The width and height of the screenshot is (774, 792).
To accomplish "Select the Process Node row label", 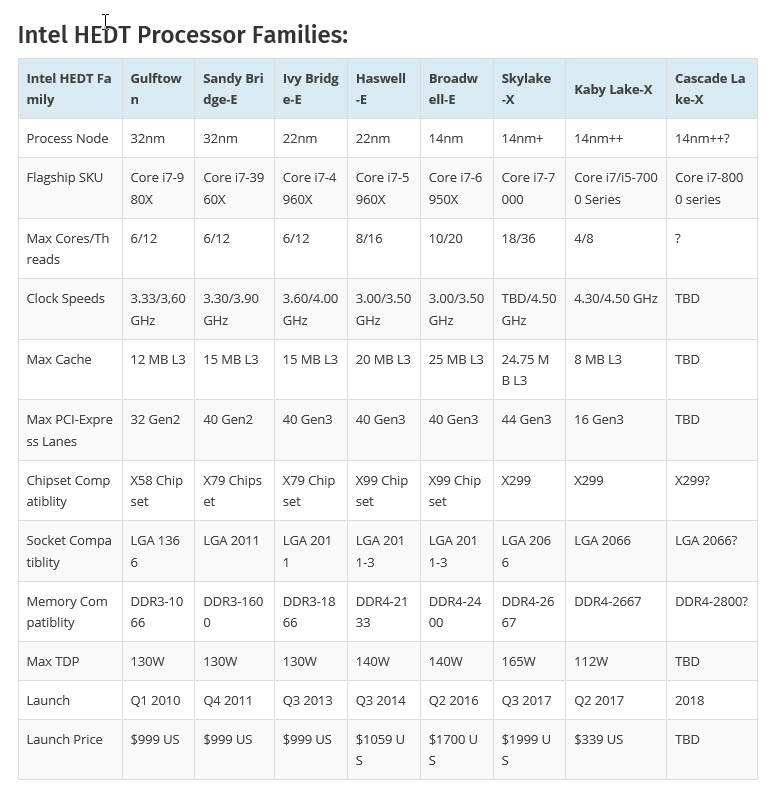I will click(x=68, y=138).
